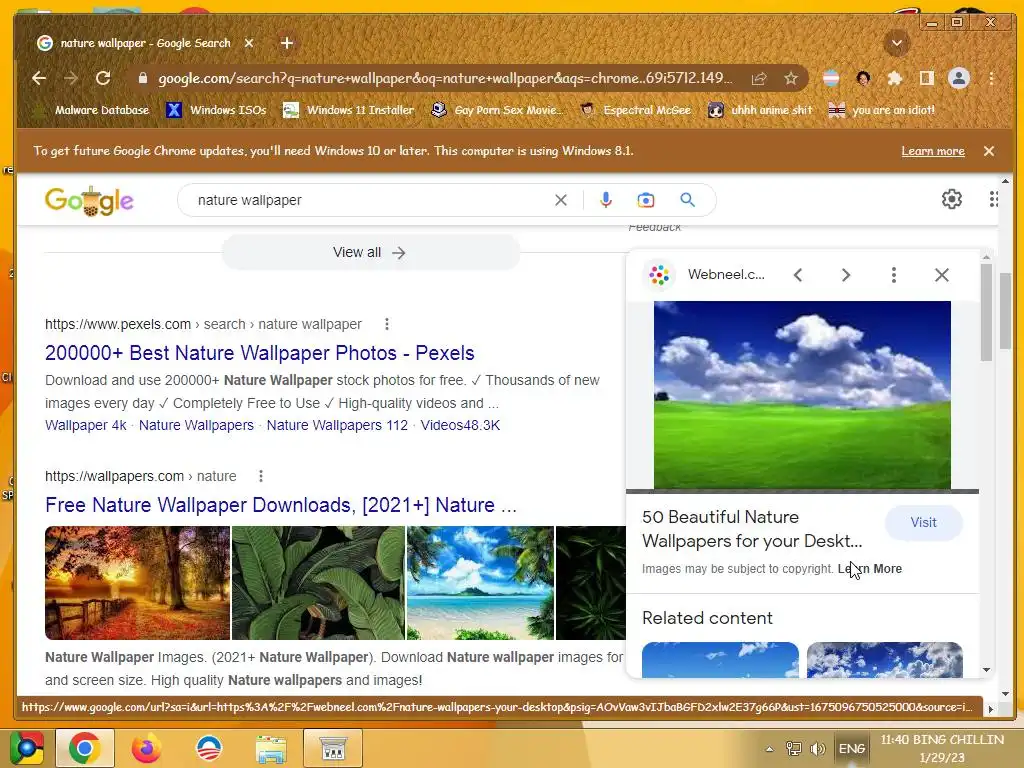Open the first related content thumbnail
The image size is (1024, 768).
coord(720,660)
